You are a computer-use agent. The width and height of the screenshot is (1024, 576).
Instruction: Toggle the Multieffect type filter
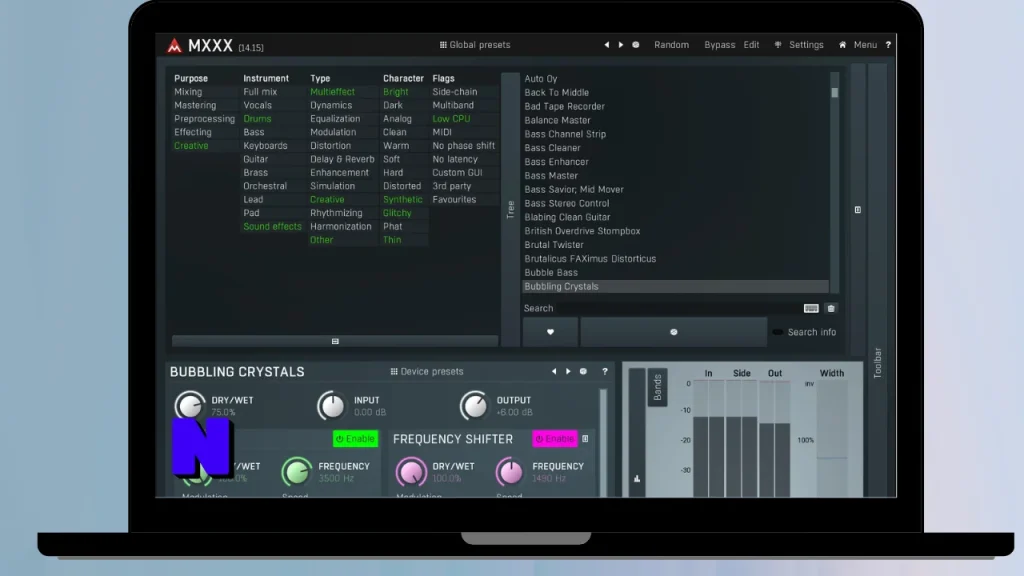[332, 92]
